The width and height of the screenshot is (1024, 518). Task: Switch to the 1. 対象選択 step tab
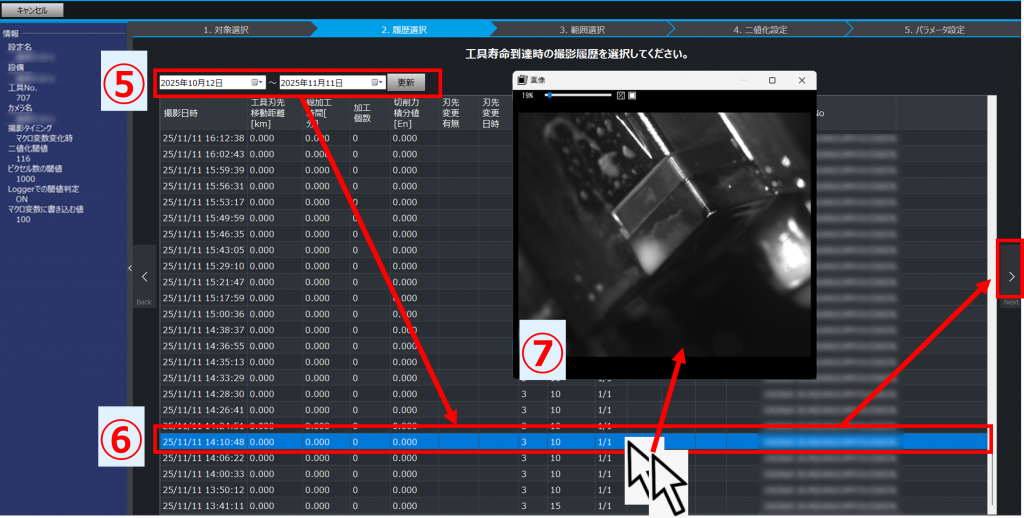click(x=226, y=30)
